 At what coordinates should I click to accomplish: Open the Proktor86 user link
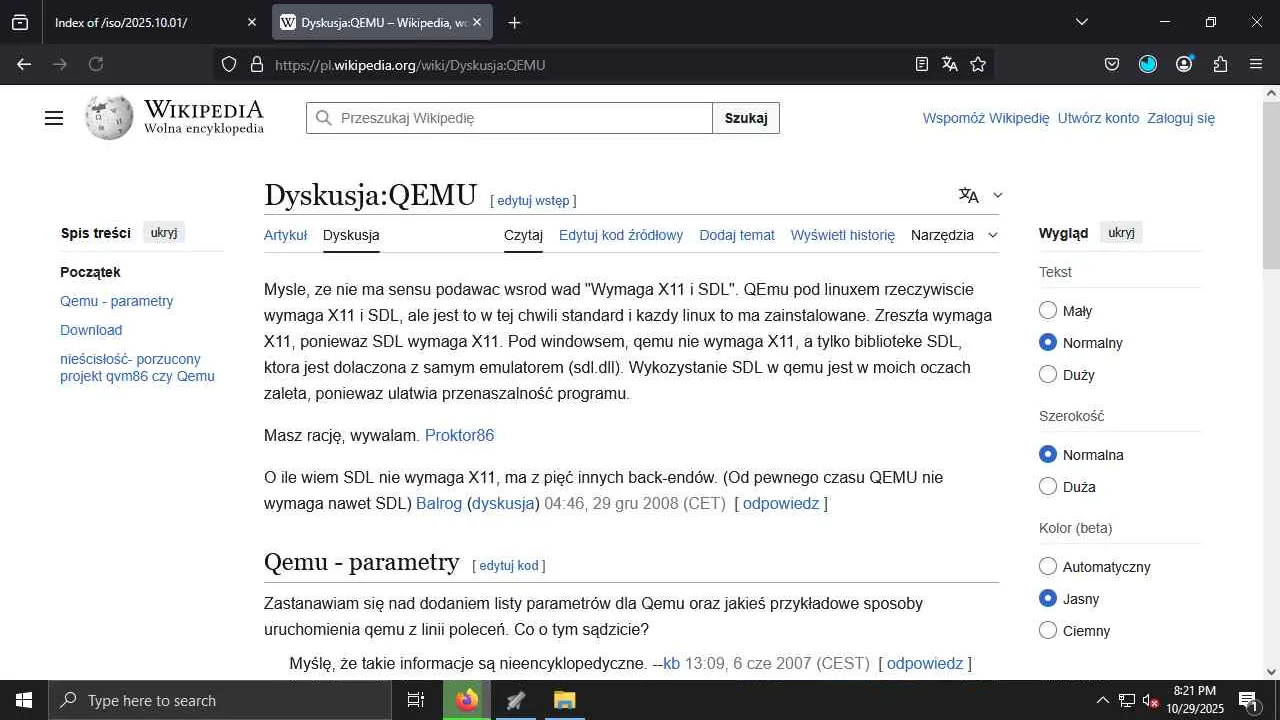[459, 435]
